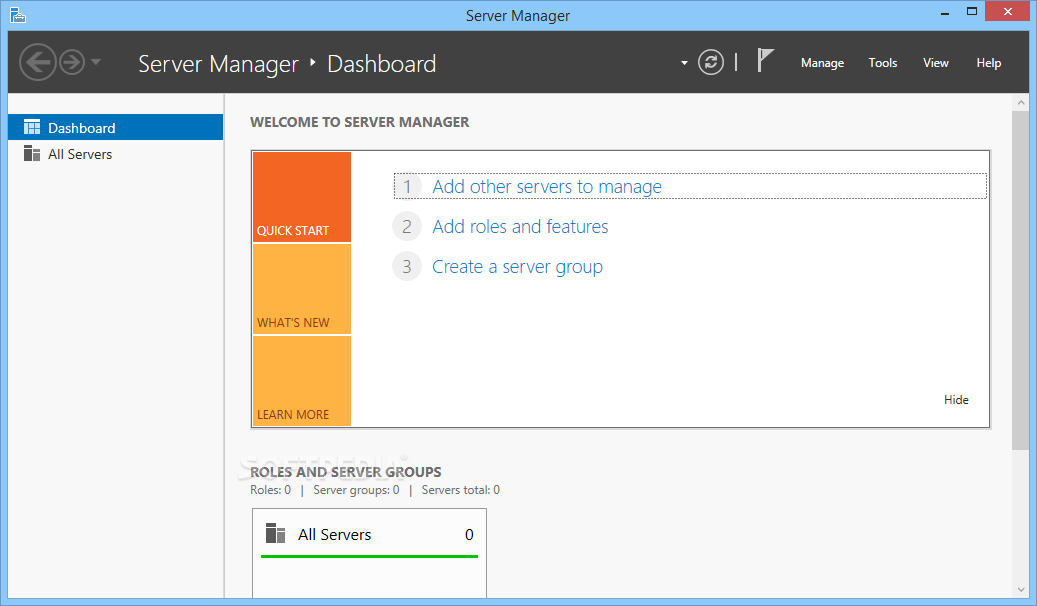Open the Manage menu
1037x606 pixels.
tap(822, 63)
